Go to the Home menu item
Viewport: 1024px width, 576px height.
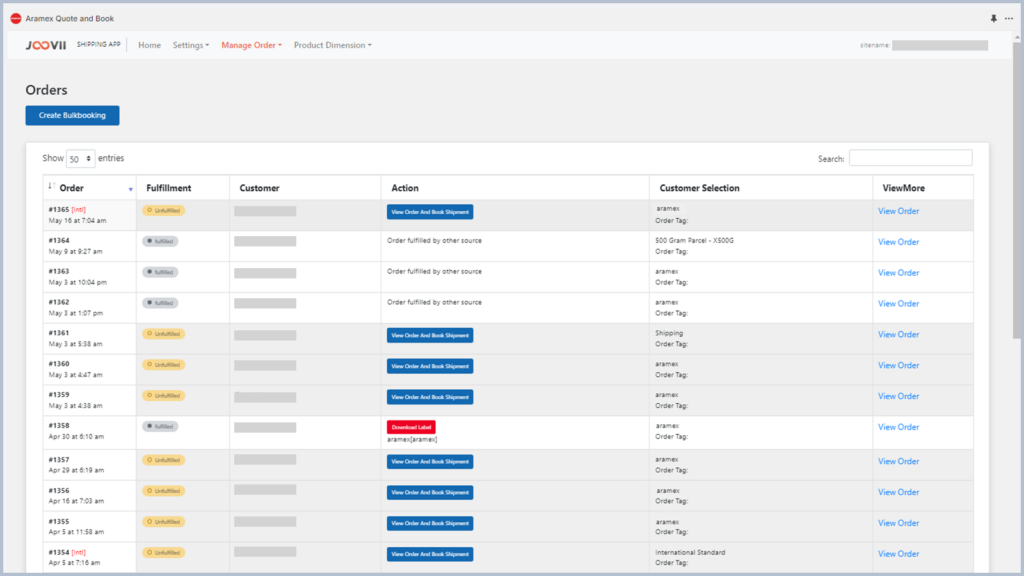(x=149, y=45)
